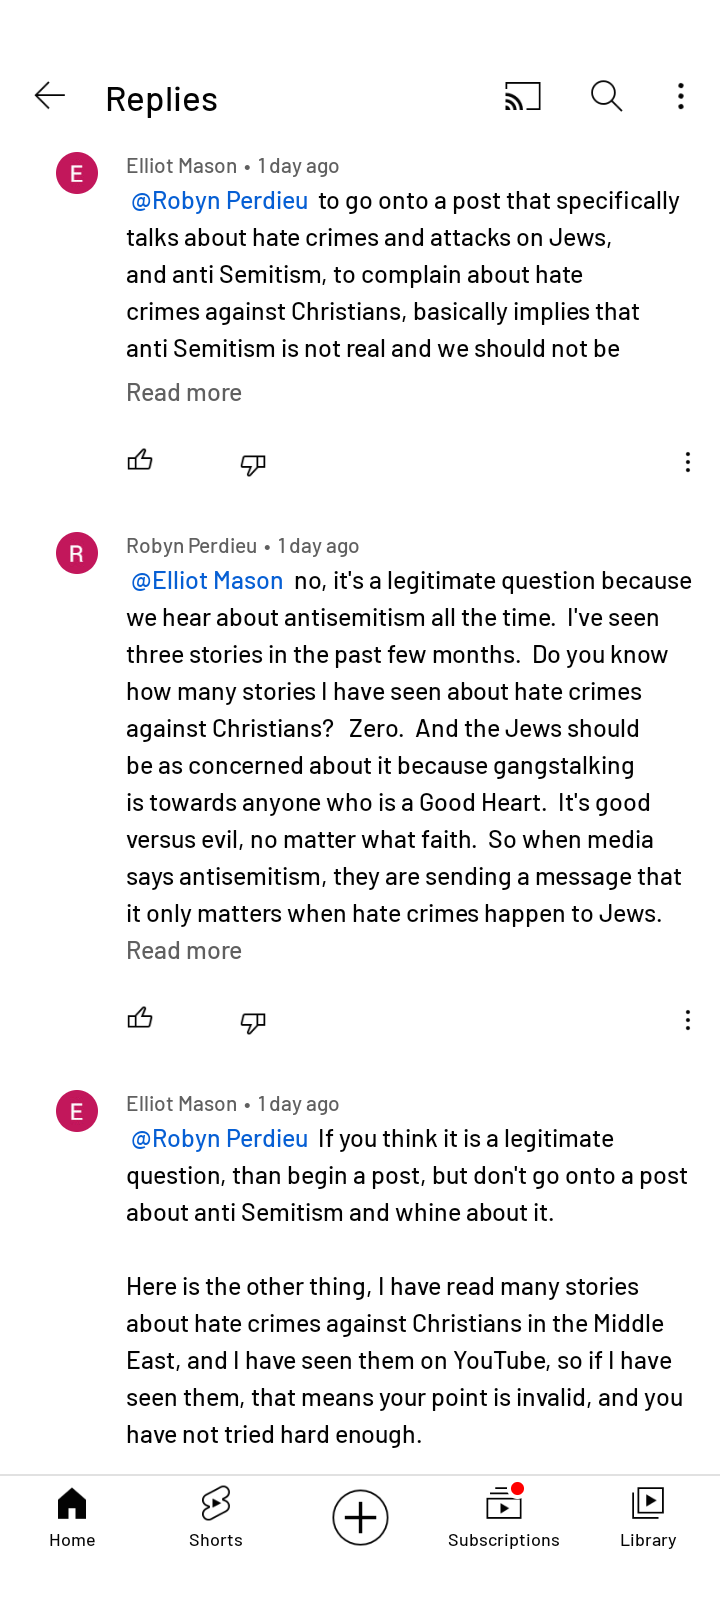Expand Elliot Mason's first reply with Read more

(x=184, y=393)
